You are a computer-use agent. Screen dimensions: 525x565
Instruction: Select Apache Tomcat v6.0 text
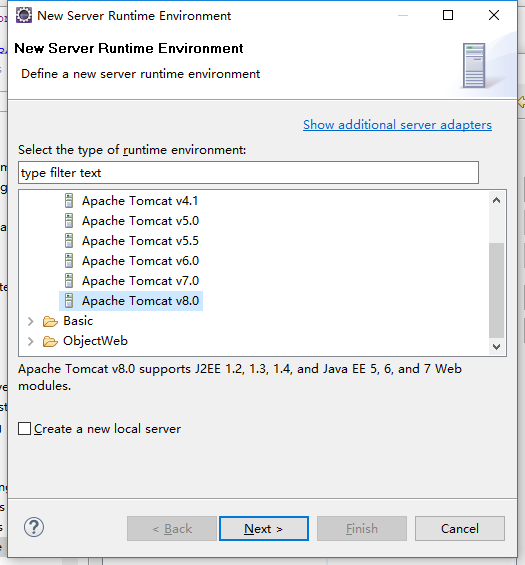tap(140, 261)
